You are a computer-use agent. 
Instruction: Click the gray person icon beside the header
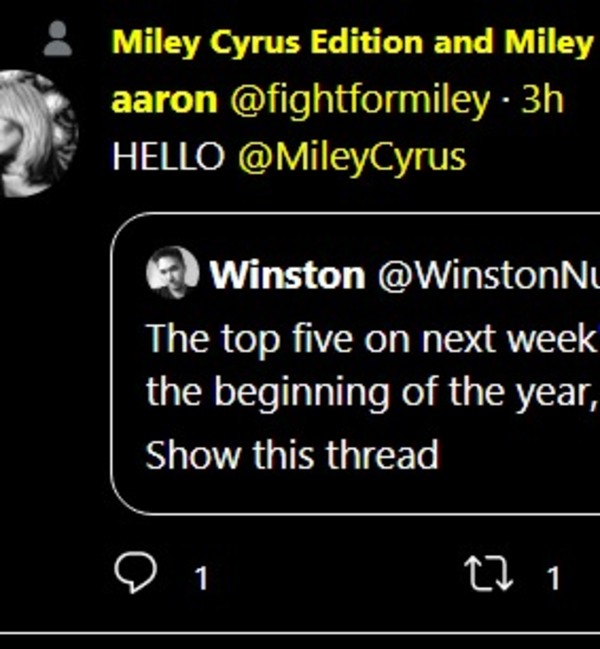[59, 41]
